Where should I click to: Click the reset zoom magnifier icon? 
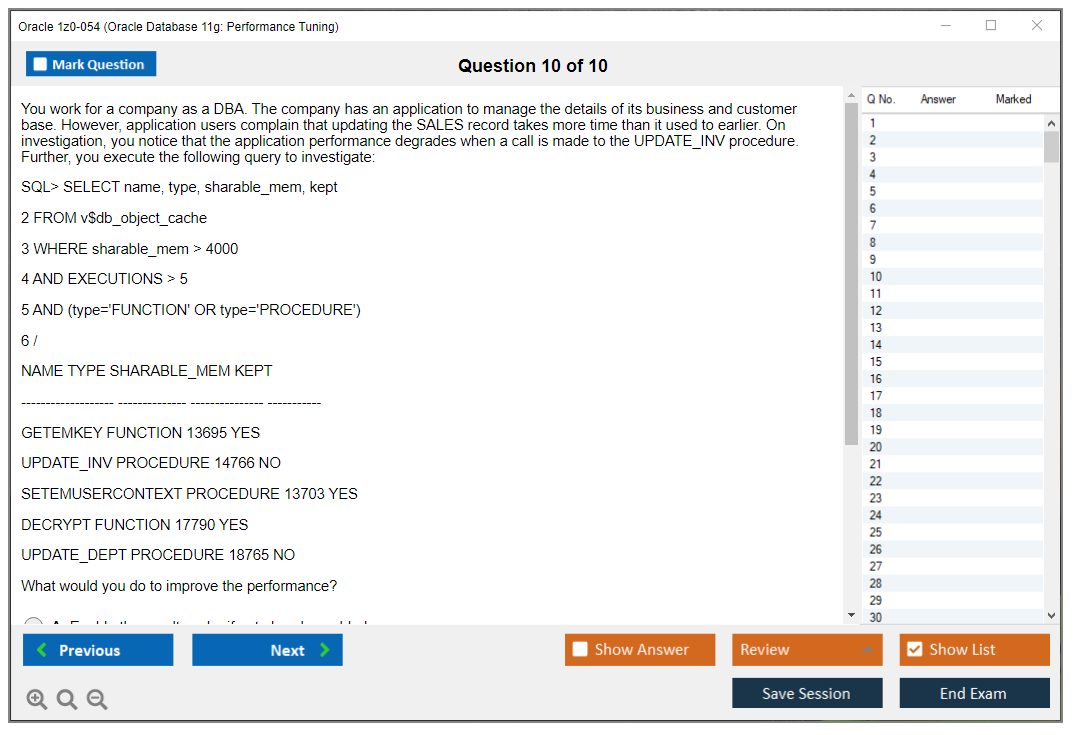pos(67,700)
